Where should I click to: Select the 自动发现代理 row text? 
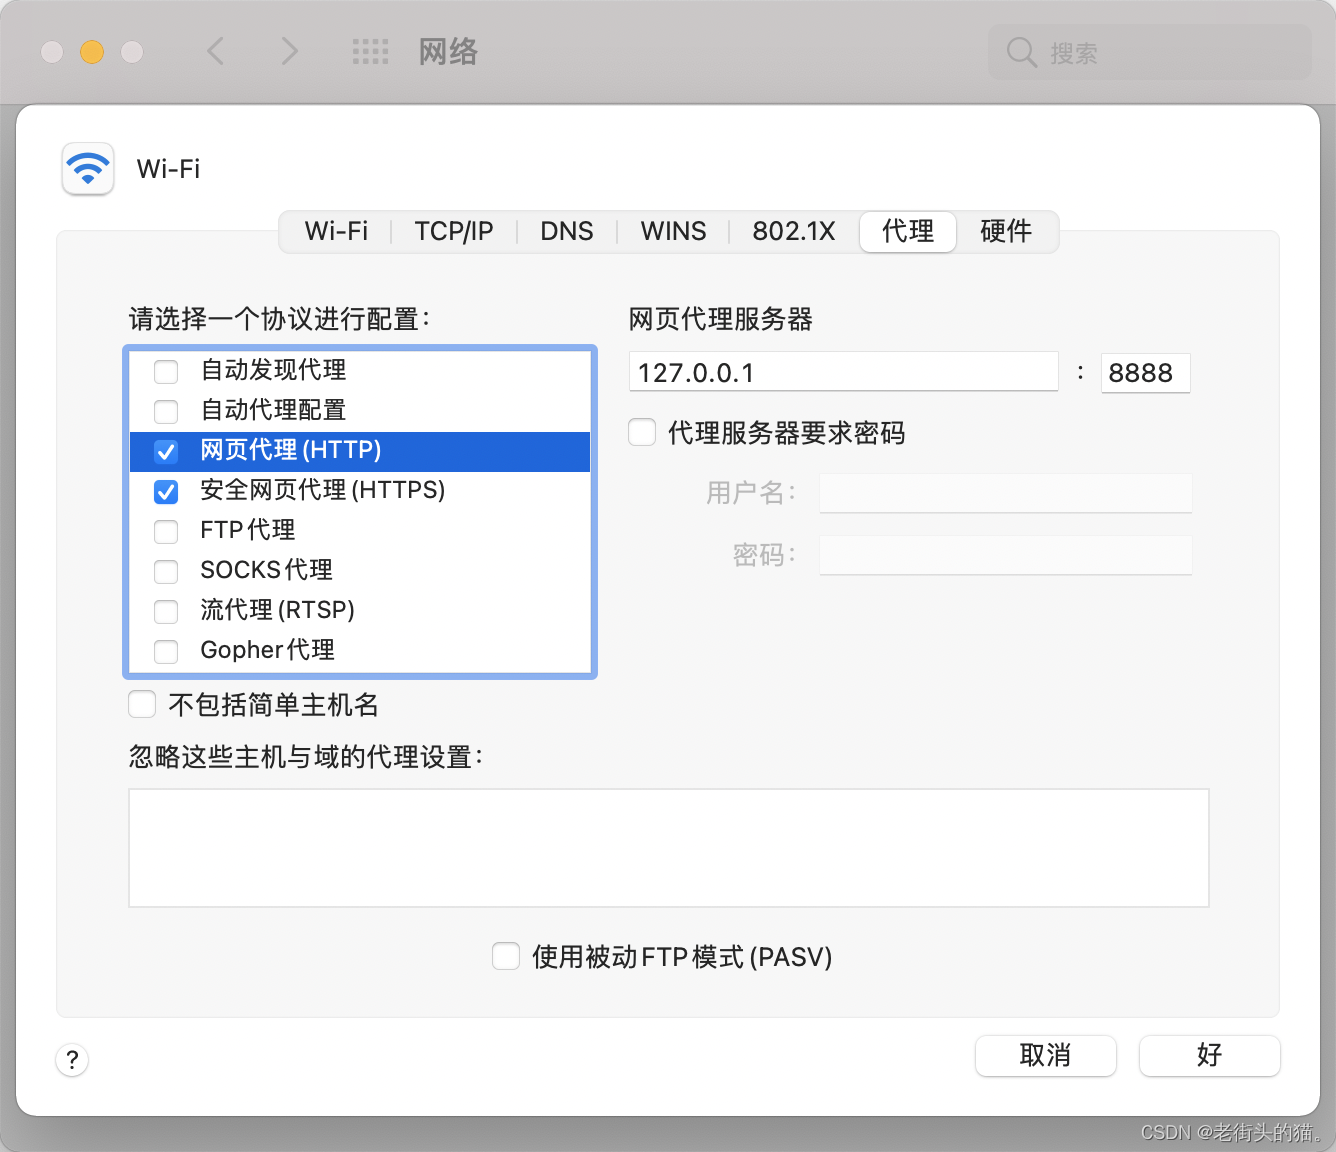273,370
